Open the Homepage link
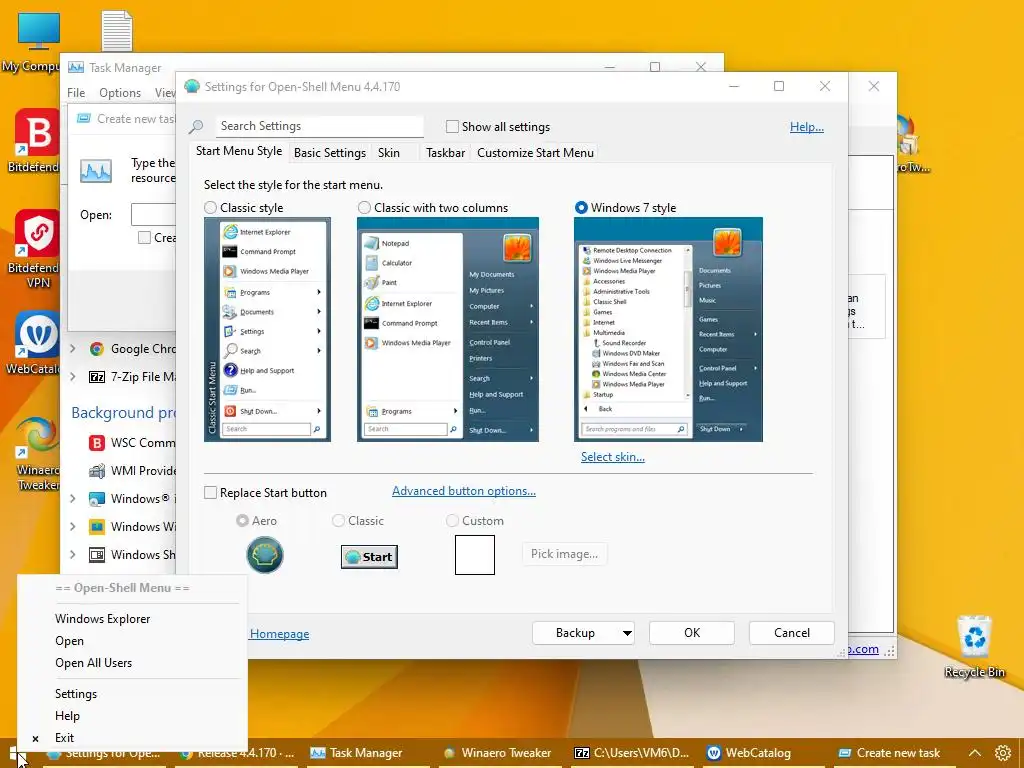This screenshot has height=768, width=1024. (280, 633)
